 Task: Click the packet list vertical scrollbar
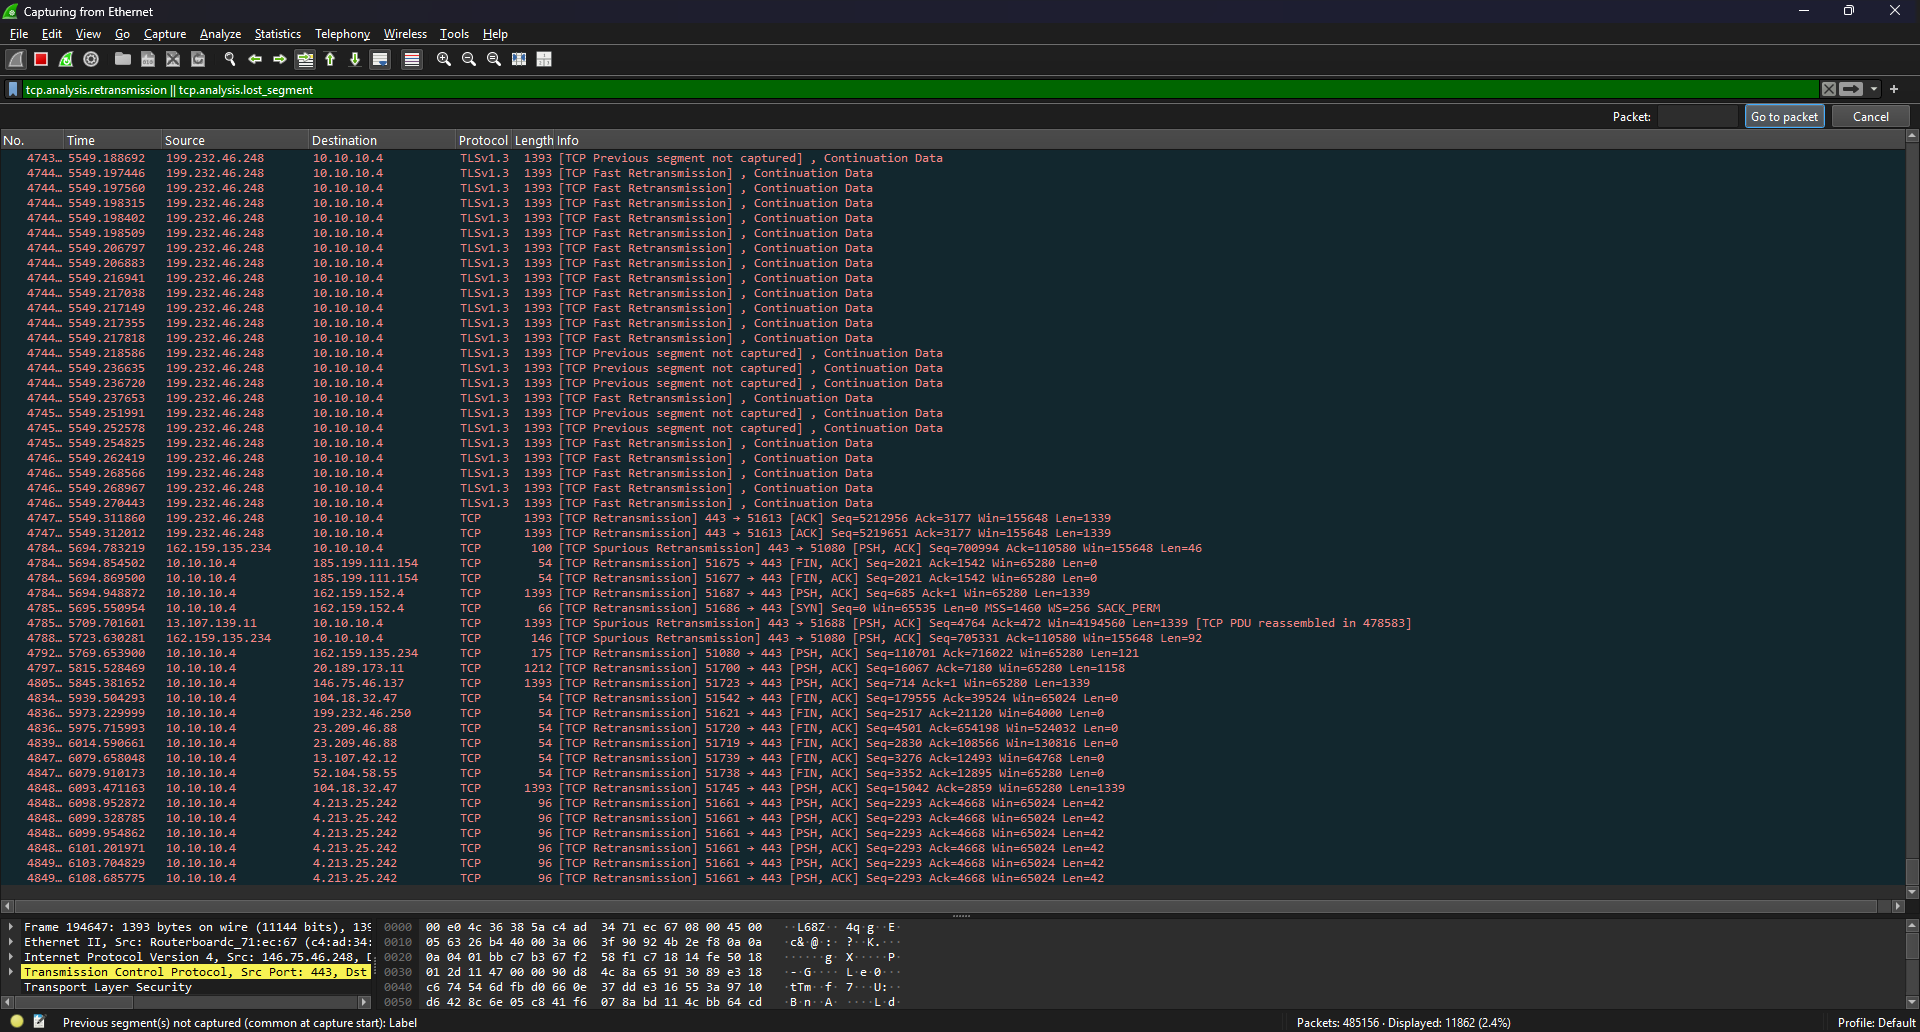1911,500
